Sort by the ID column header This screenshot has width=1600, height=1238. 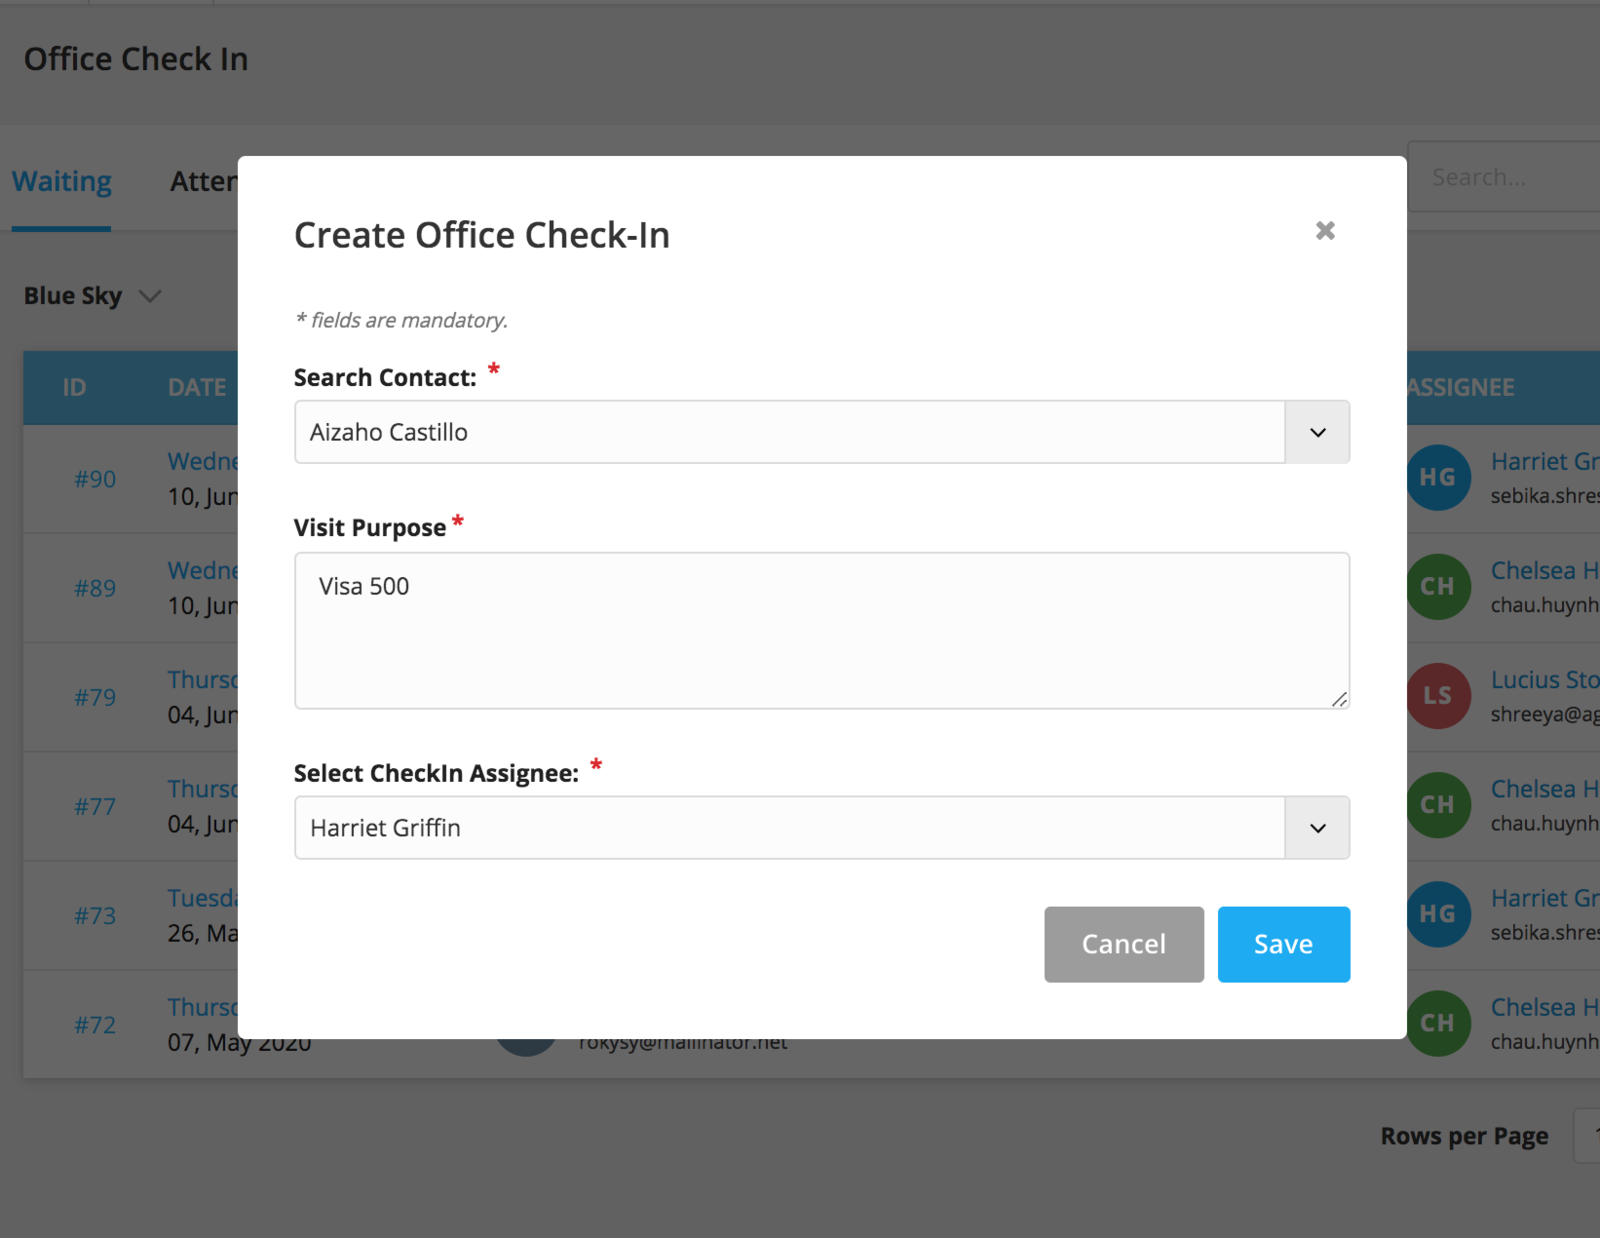tap(75, 388)
